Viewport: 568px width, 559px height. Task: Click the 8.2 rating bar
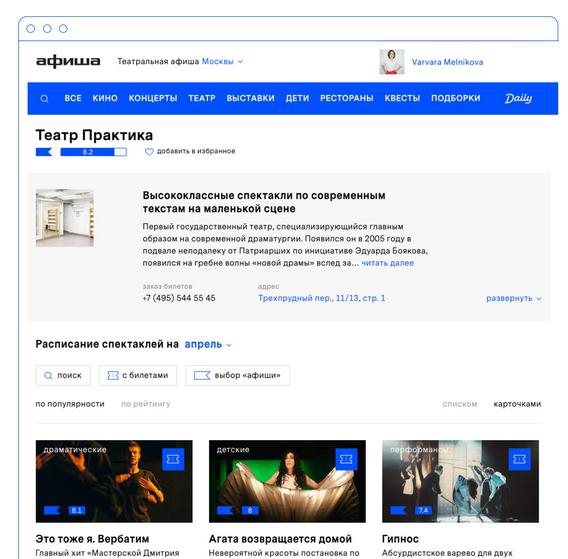click(93, 152)
